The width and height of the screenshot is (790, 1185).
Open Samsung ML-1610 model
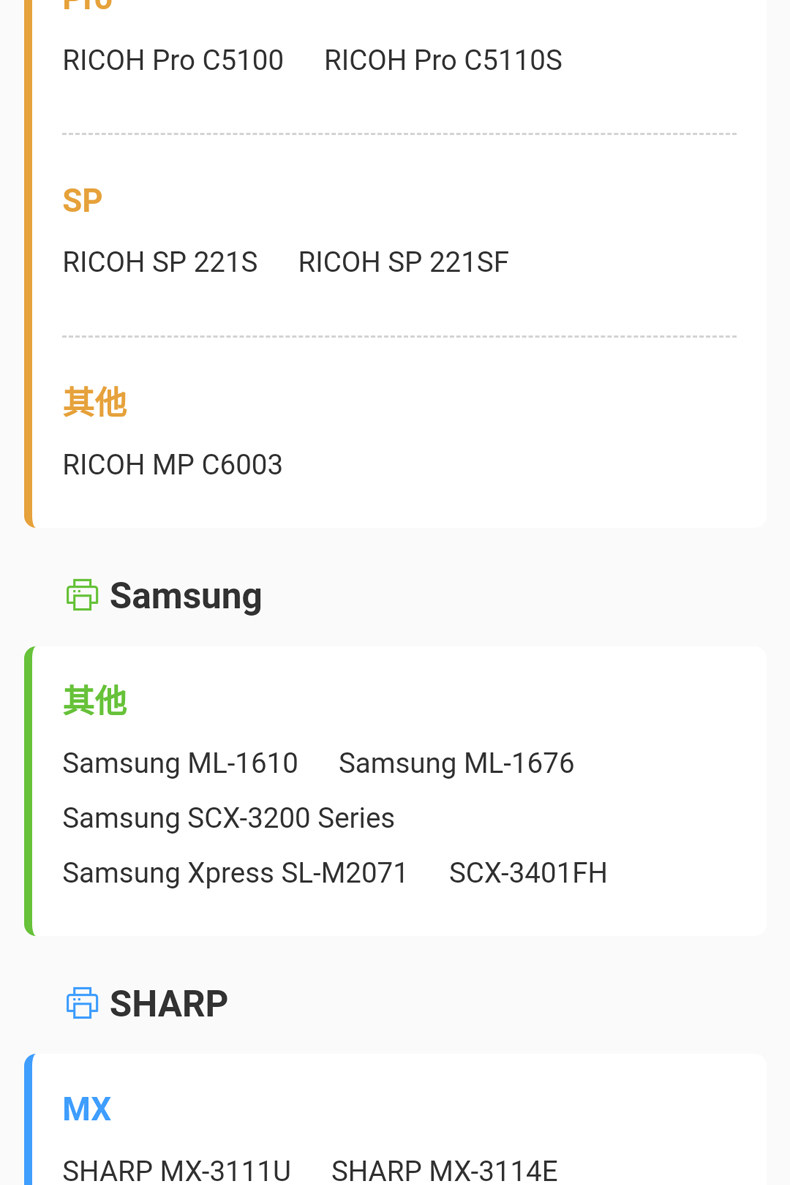tap(180, 763)
